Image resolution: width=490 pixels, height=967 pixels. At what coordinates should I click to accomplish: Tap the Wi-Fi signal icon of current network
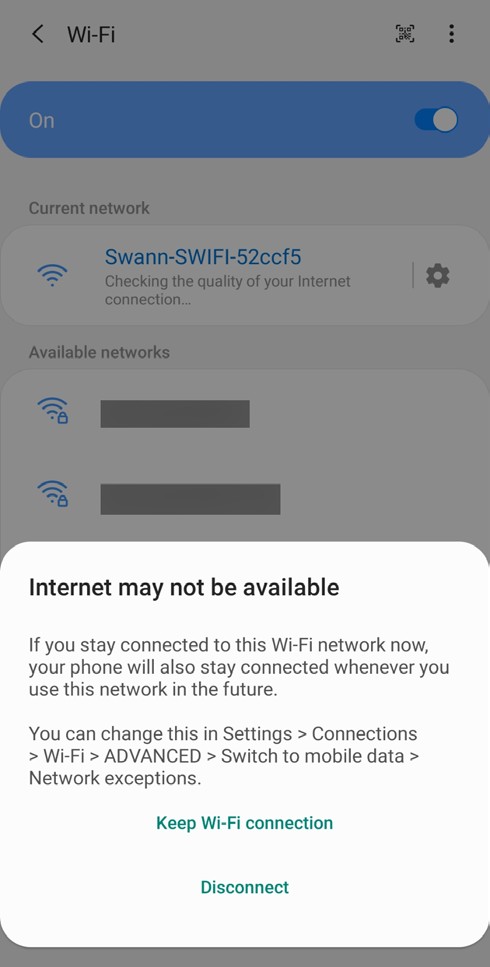pos(52,275)
